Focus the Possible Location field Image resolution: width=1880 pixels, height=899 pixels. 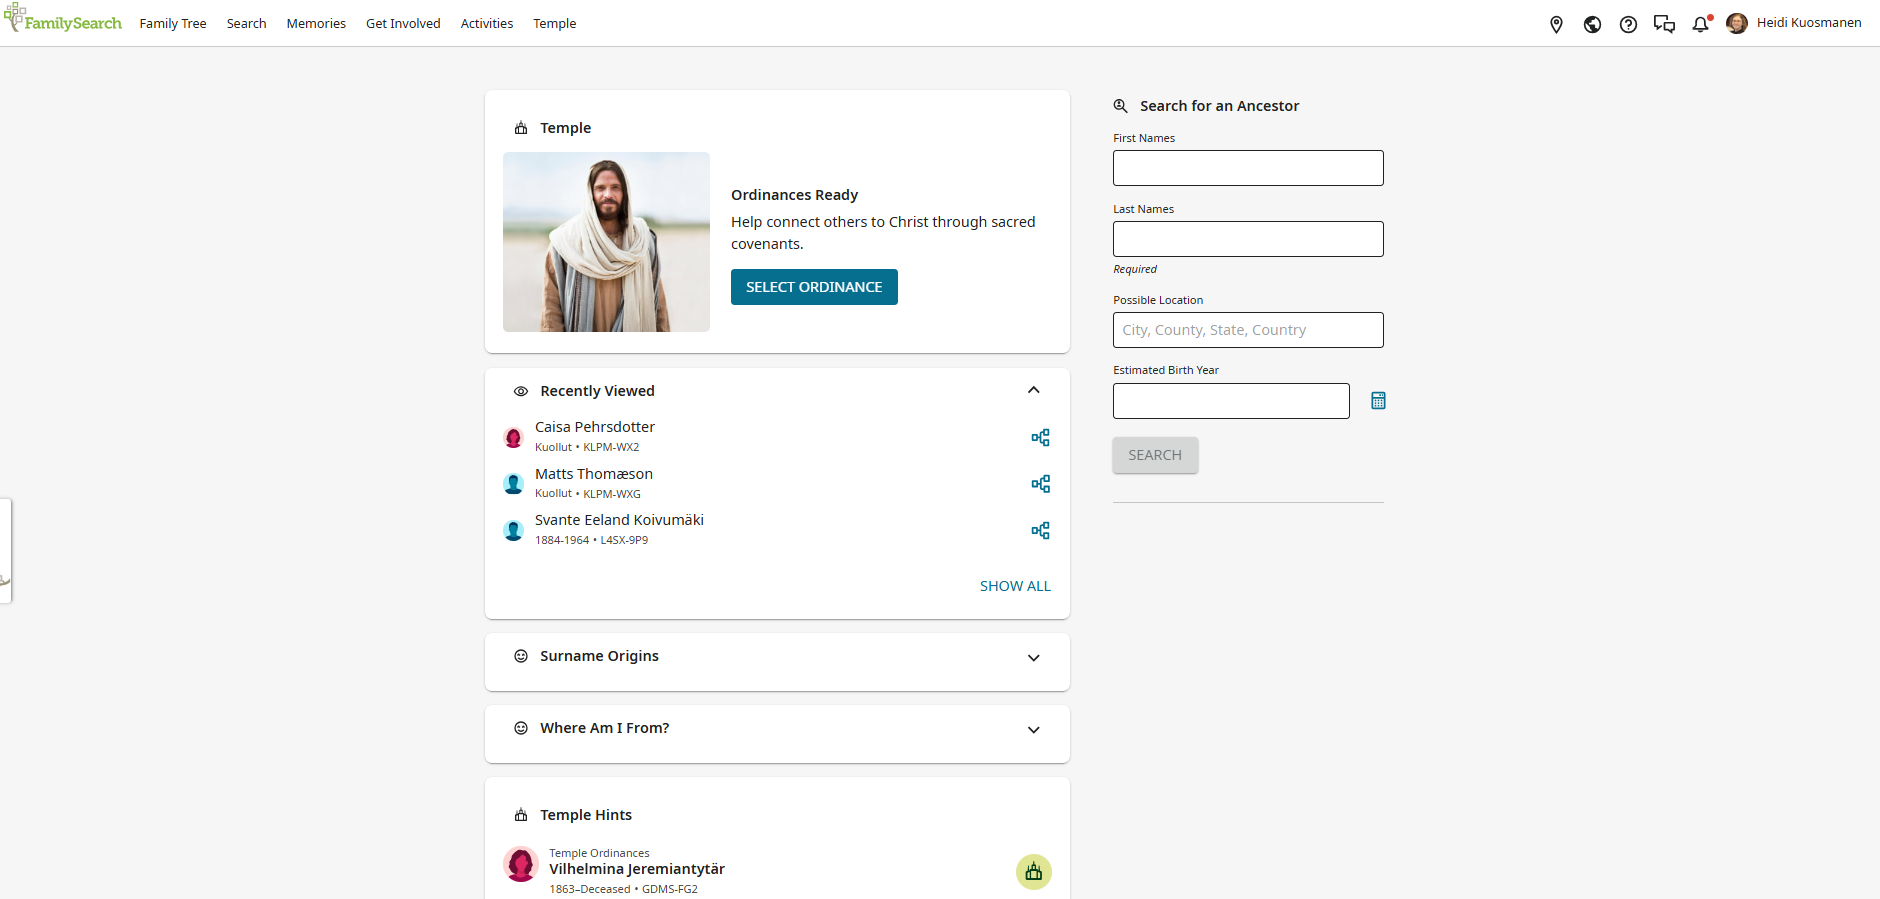pos(1248,330)
